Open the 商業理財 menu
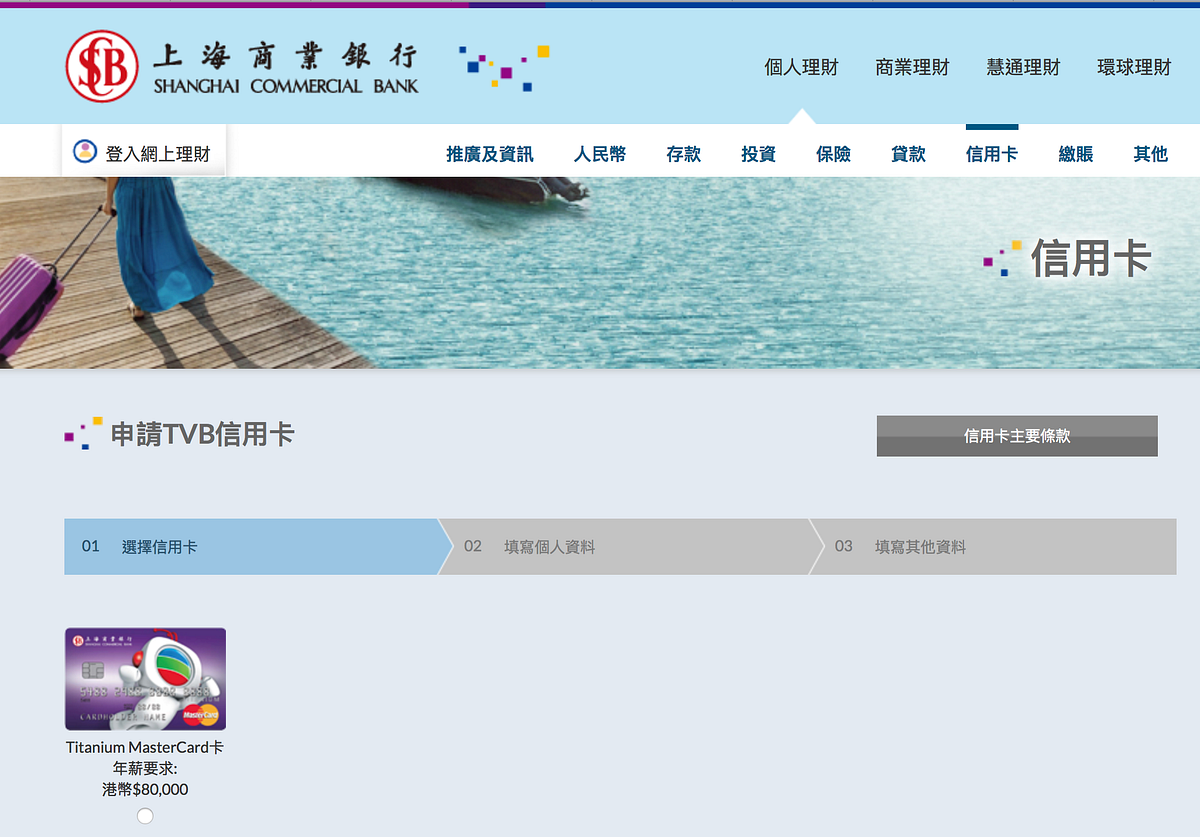The height and width of the screenshot is (837, 1200). click(911, 67)
